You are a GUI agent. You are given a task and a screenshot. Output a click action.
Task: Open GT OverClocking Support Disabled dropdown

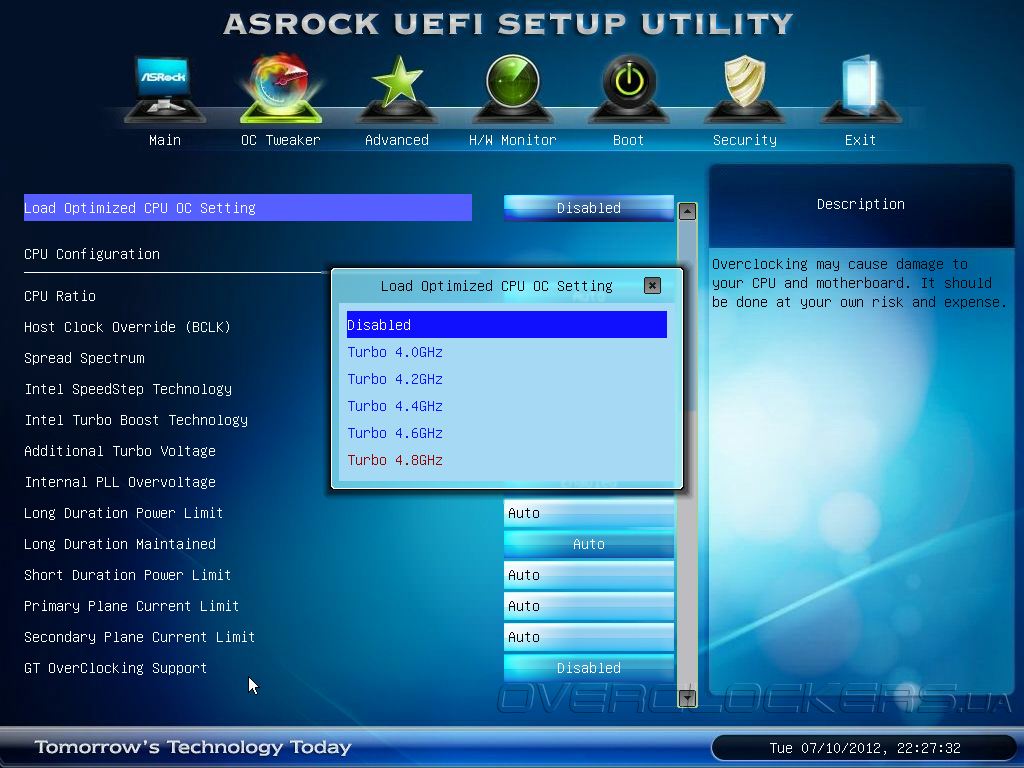point(588,668)
